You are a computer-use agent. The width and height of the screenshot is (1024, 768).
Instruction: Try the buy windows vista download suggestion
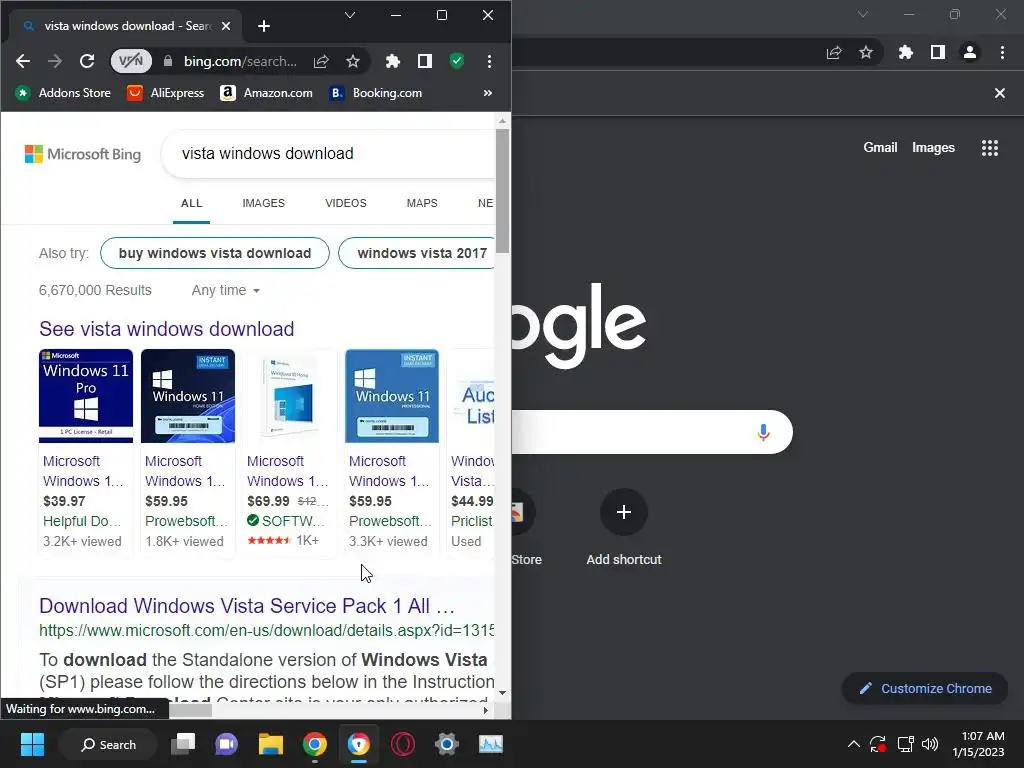pos(215,253)
